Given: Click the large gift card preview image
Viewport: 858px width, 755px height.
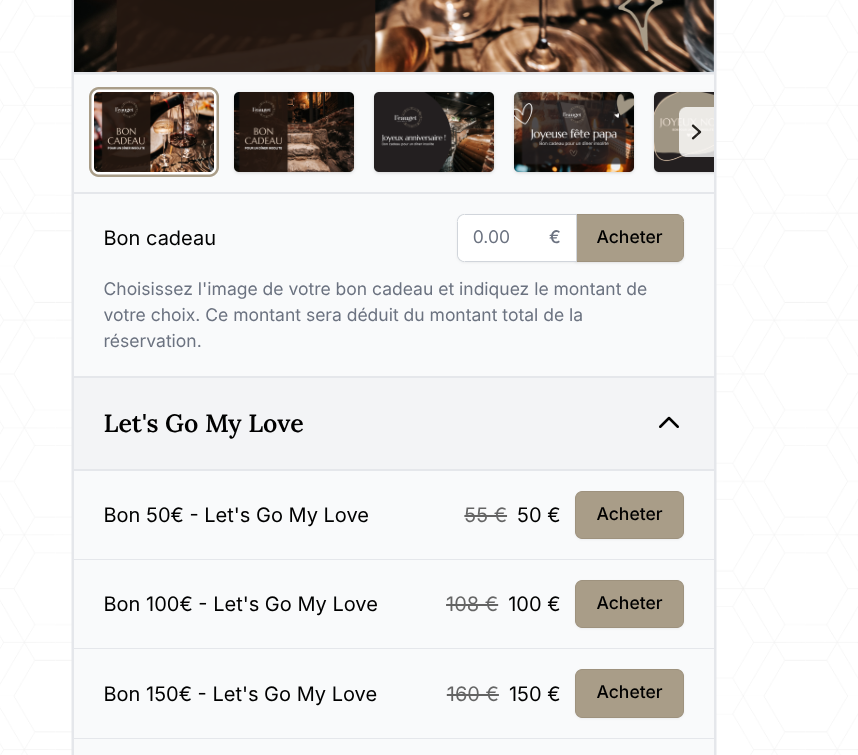Looking at the screenshot, I should tap(394, 36).
